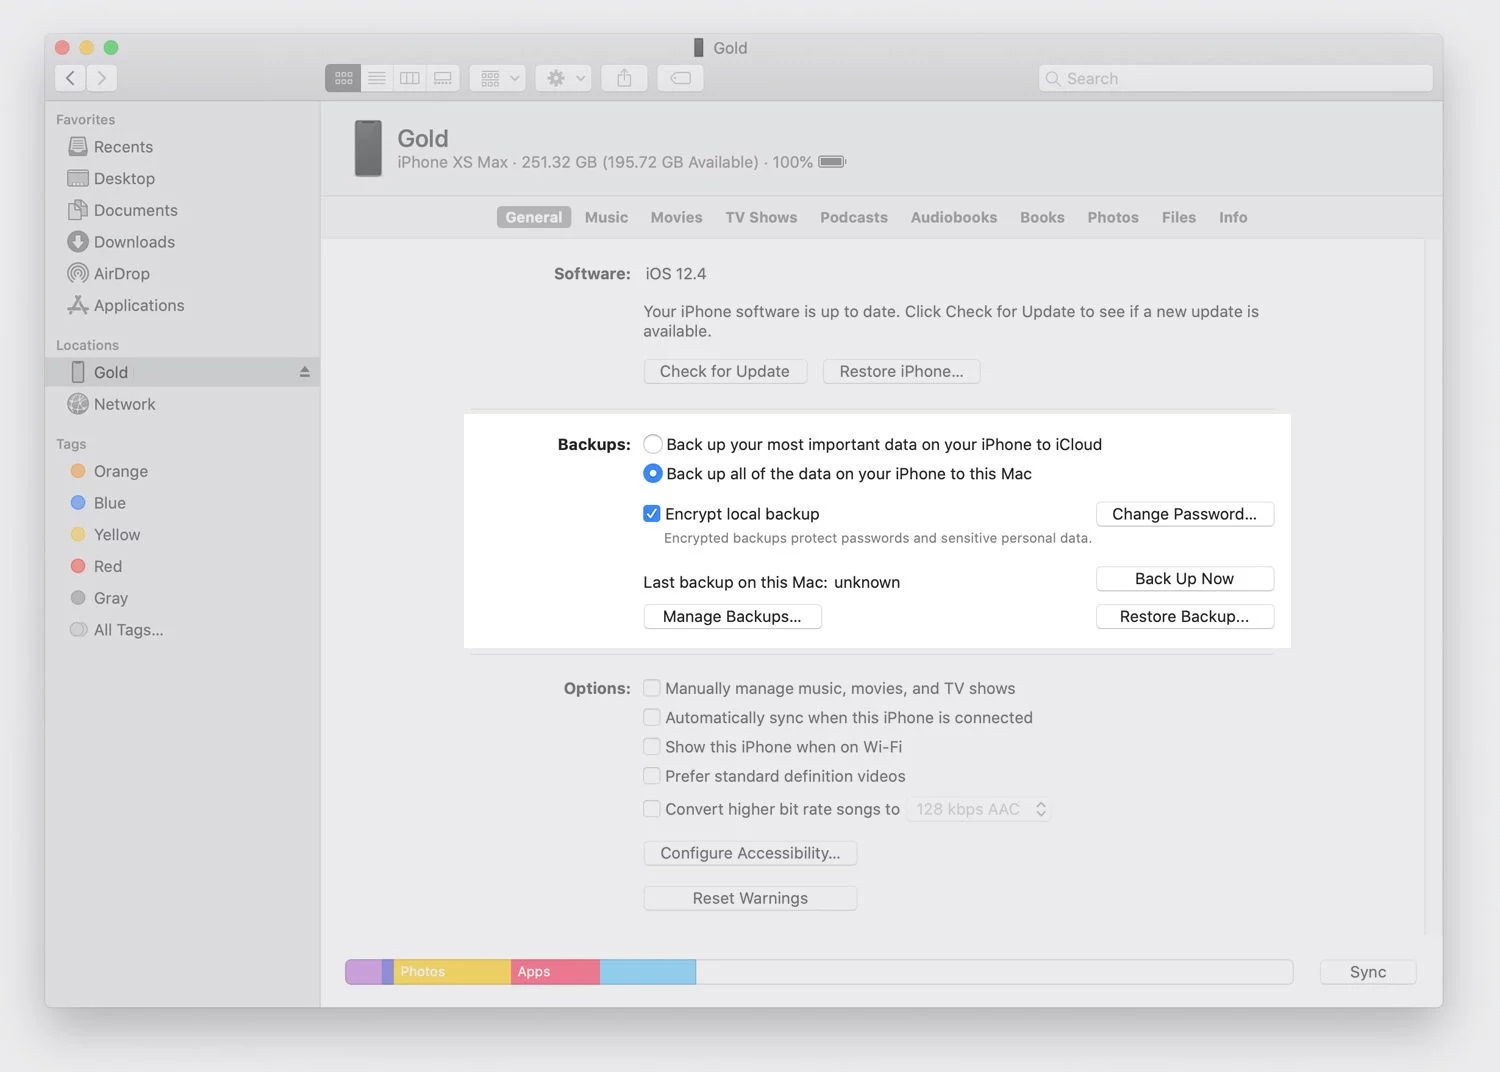Image resolution: width=1500 pixels, height=1072 pixels.
Task: Click into the Search field
Action: pyautogui.click(x=1236, y=78)
